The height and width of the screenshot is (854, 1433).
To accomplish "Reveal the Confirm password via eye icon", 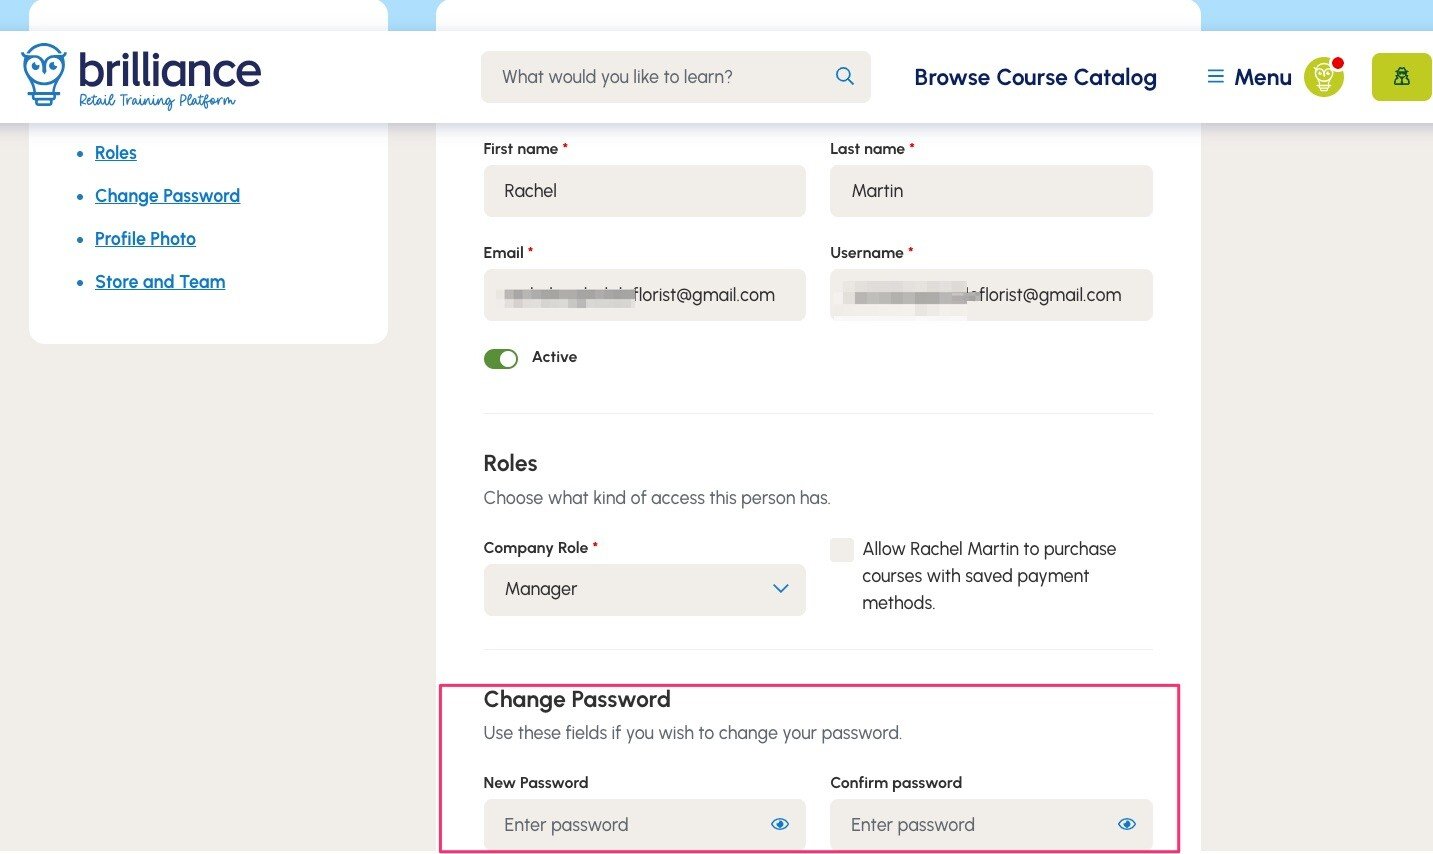I will (x=1127, y=824).
